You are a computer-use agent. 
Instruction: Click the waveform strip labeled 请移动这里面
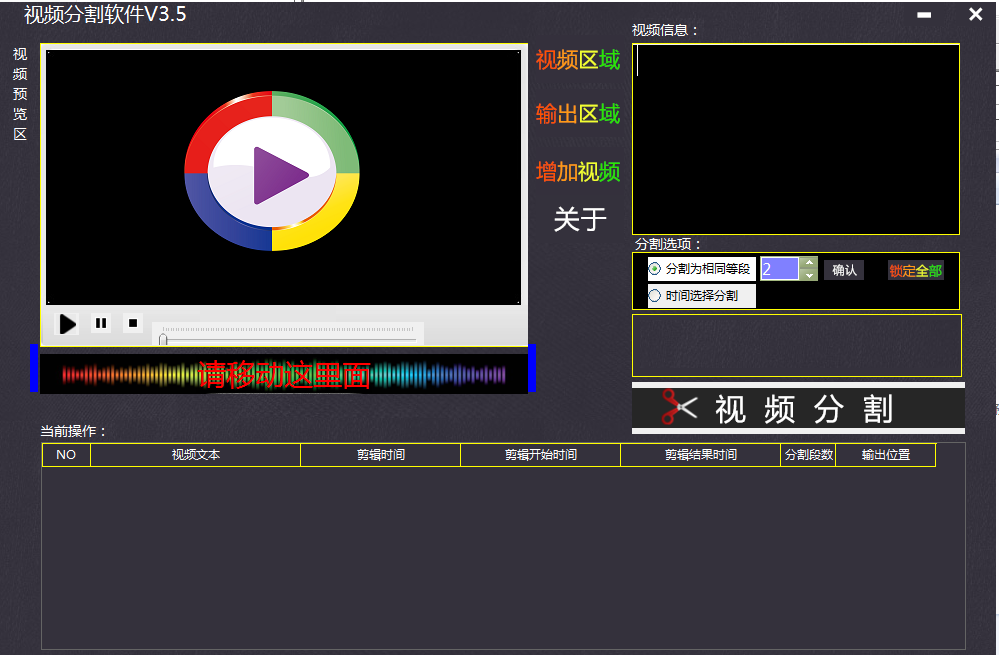285,373
